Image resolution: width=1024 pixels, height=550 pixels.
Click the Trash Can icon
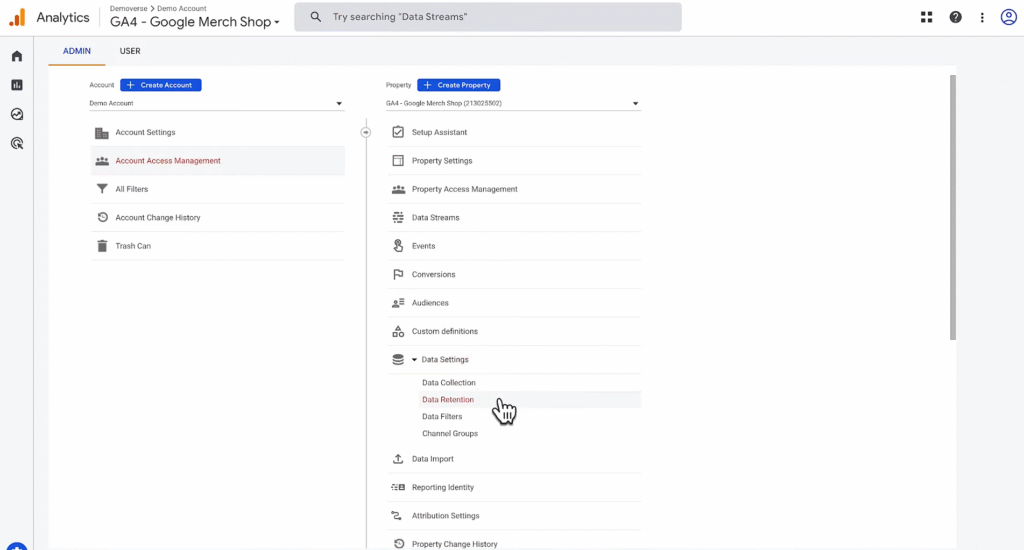tap(102, 246)
